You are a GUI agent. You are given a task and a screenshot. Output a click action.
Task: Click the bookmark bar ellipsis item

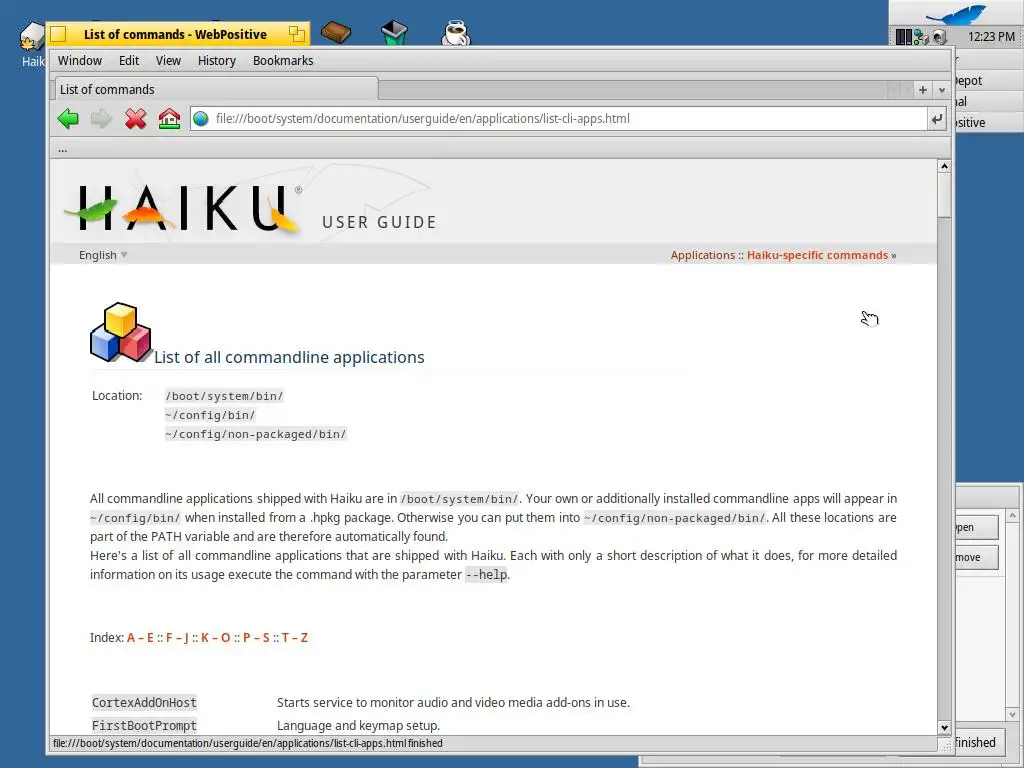pyautogui.click(x=63, y=150)
